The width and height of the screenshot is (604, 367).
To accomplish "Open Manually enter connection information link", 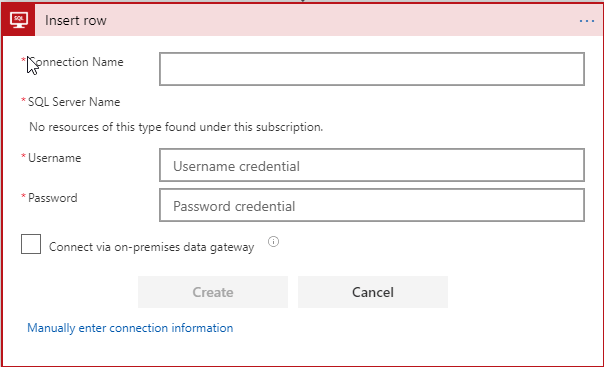I will pyautogui.click(x=130, y=328).
